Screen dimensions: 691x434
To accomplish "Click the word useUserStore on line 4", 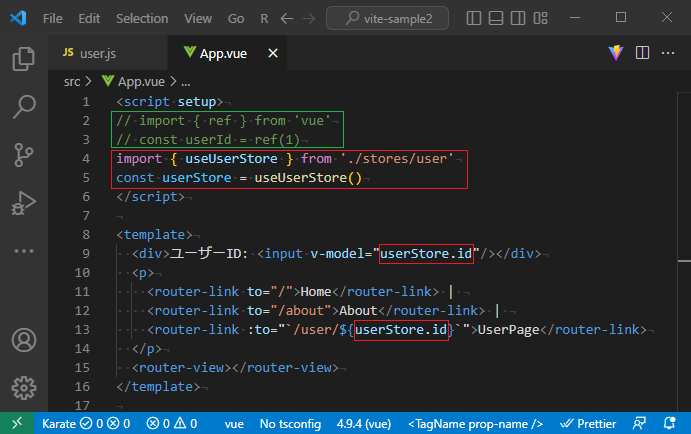I will (231, 159).
